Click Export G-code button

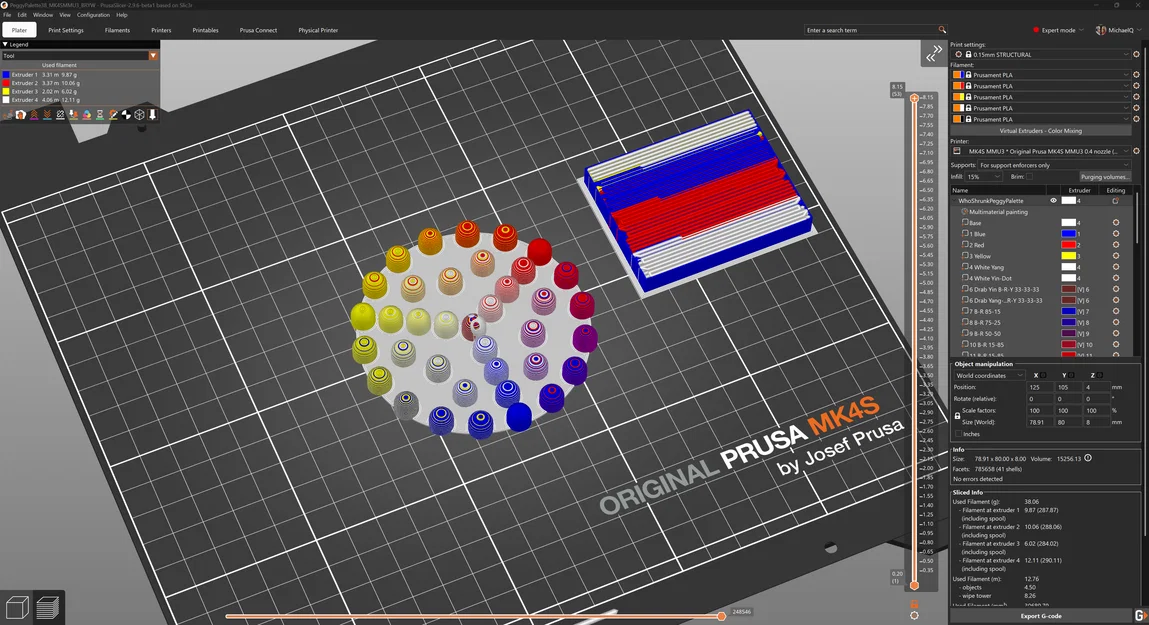1041,615
